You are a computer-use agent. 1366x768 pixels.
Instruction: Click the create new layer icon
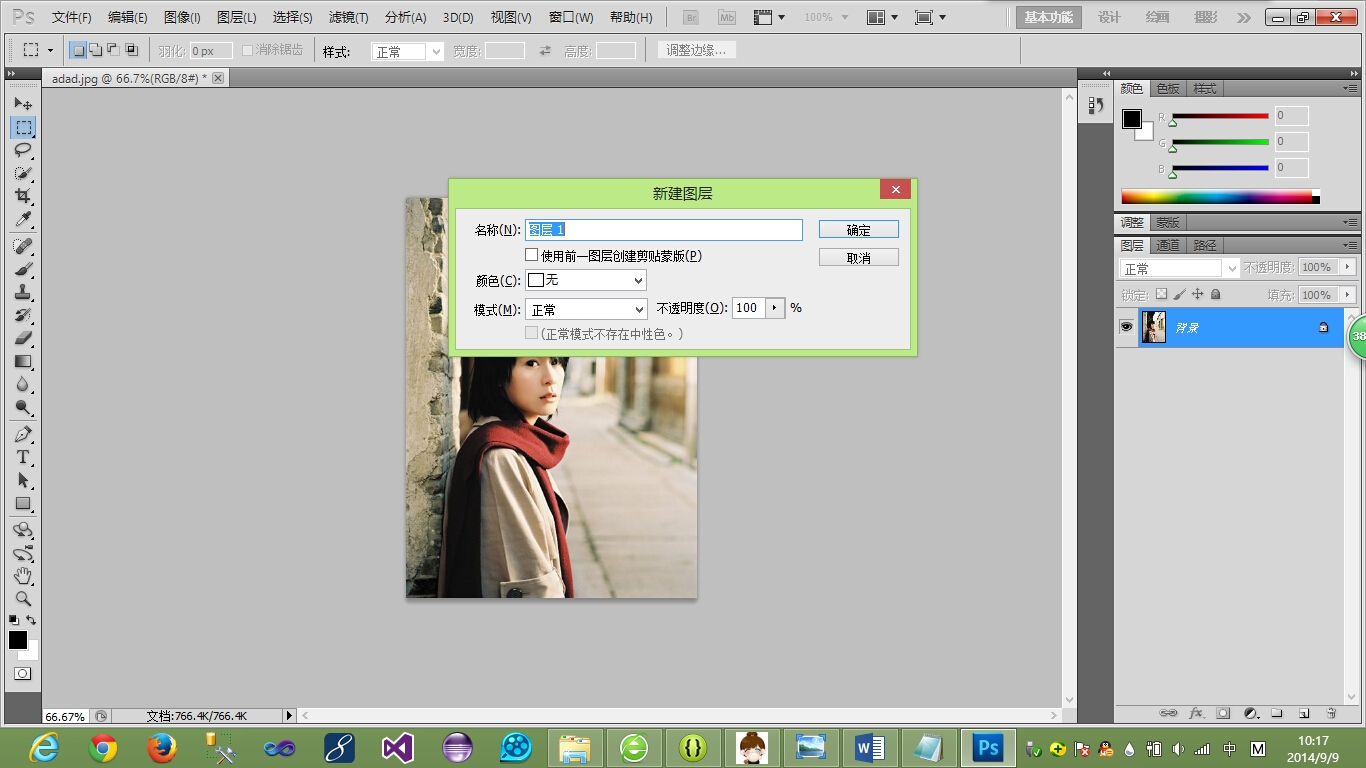(x=1304, y=713)
